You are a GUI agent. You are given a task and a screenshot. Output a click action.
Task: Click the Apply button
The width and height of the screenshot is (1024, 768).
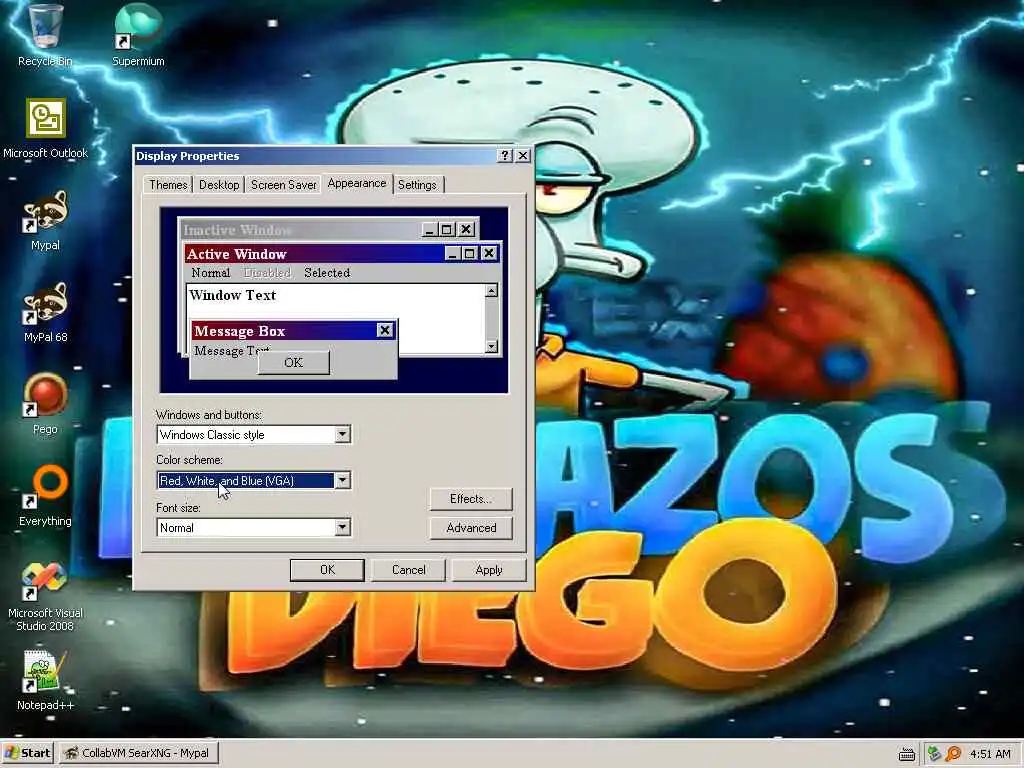[488, 570]
